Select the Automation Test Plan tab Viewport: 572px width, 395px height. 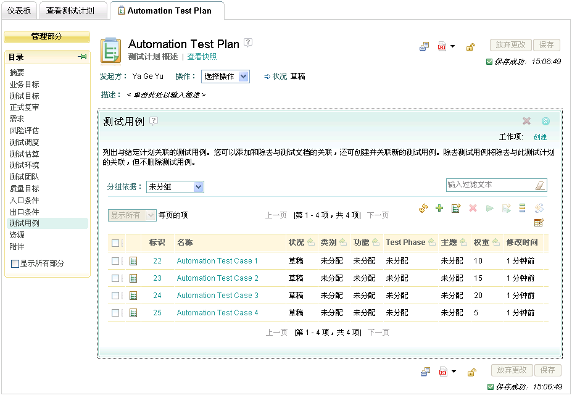click(167, 11)
